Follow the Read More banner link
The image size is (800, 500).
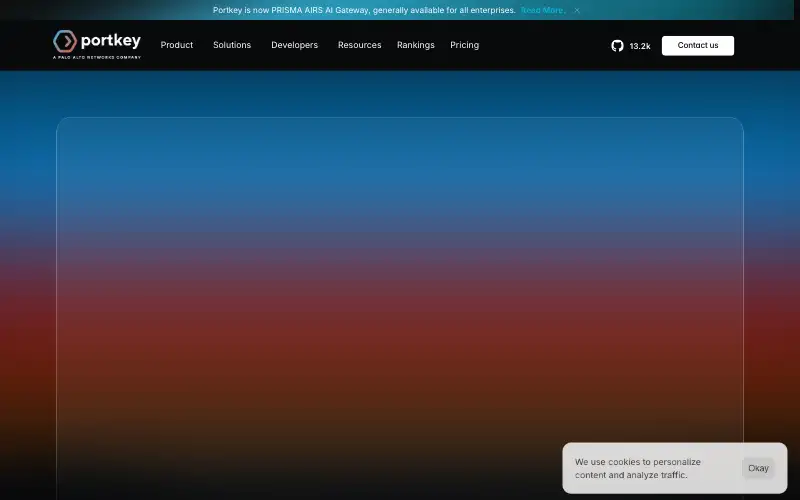543,10
